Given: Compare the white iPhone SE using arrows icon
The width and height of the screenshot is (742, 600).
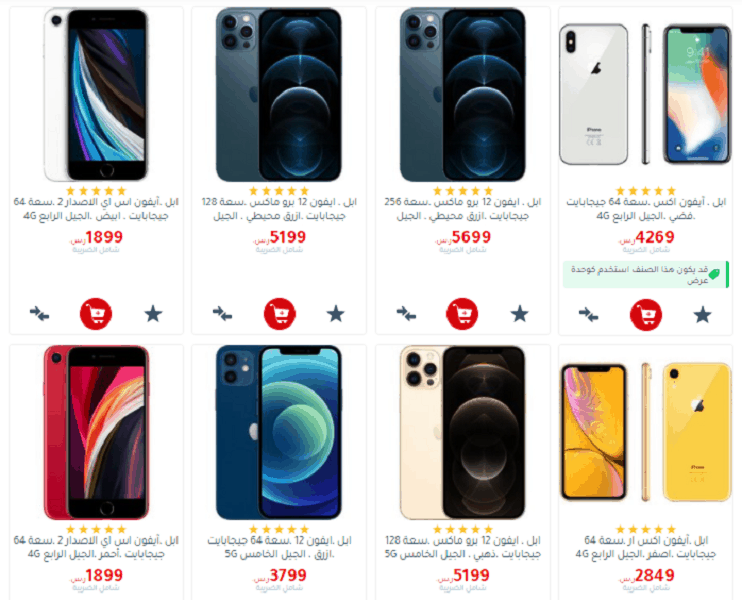Looking at the screenshot, I should tap(39, 313).
